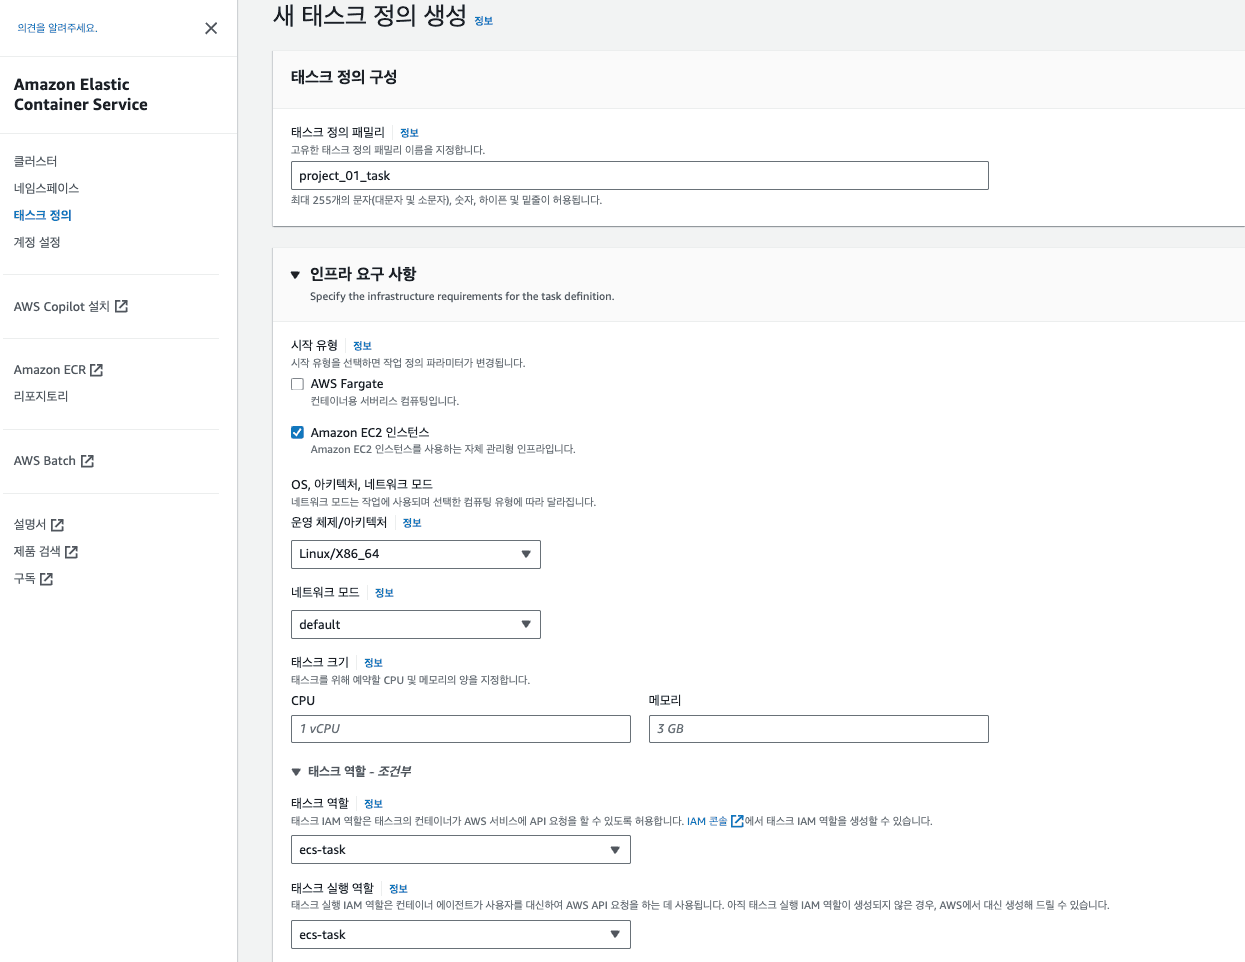The height and width of the screenshot is (962, 1245).
Task: Open the Linux/X86_64 architecture dropdown
Action: click(416, 554)
